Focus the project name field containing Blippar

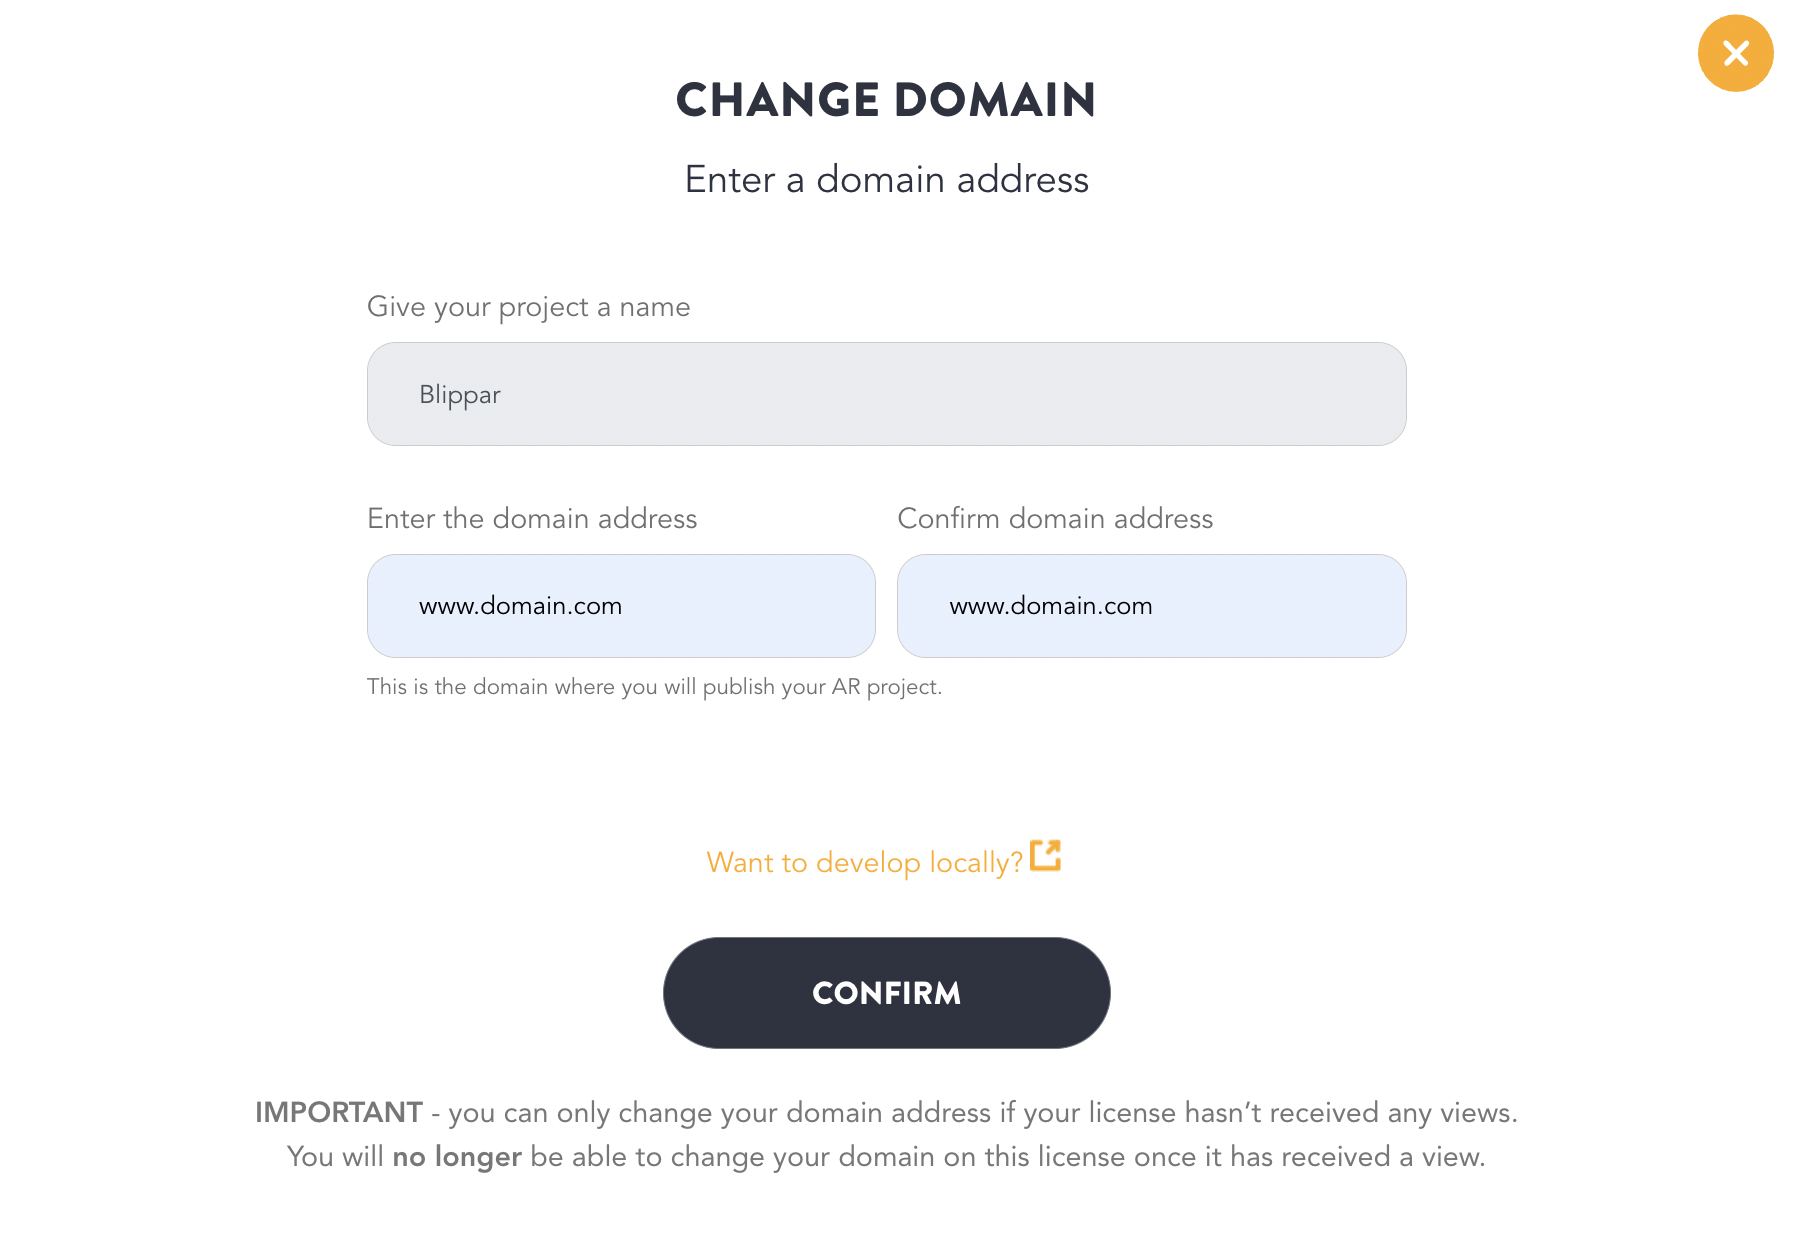[x=886, y=394]
